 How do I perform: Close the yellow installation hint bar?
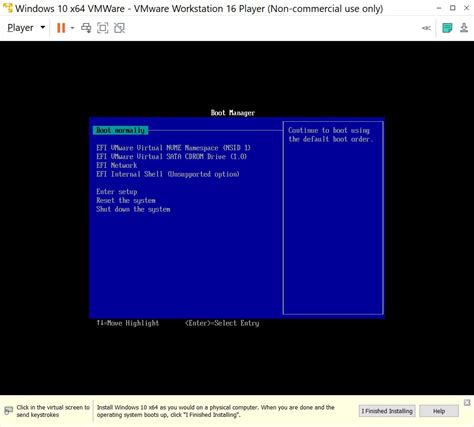click(x=467, y=403)
